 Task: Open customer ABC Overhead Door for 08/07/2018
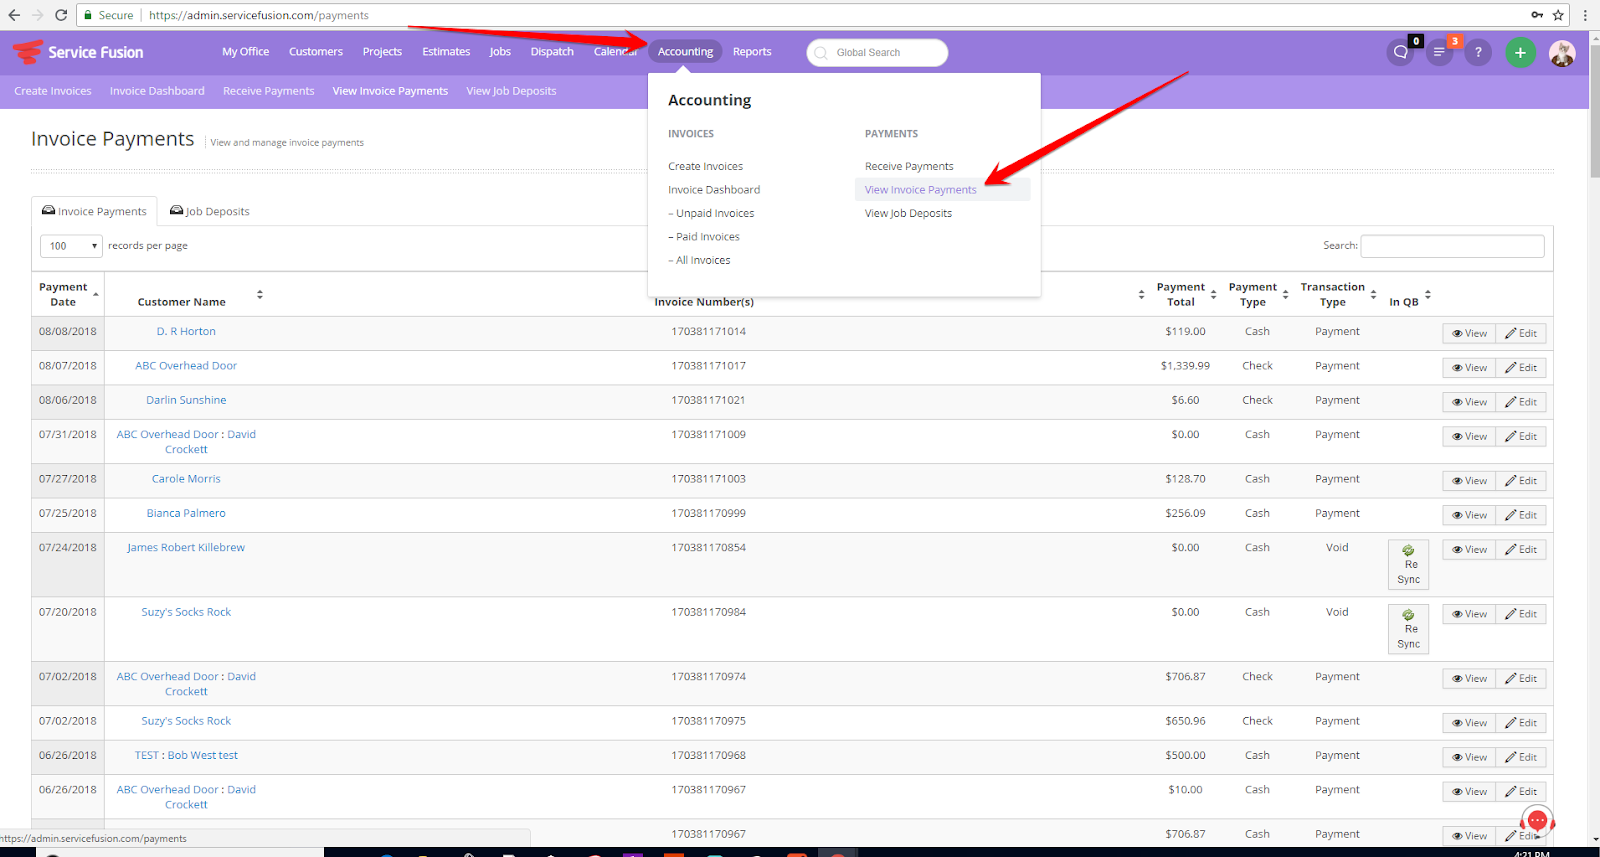coord(186,366)
